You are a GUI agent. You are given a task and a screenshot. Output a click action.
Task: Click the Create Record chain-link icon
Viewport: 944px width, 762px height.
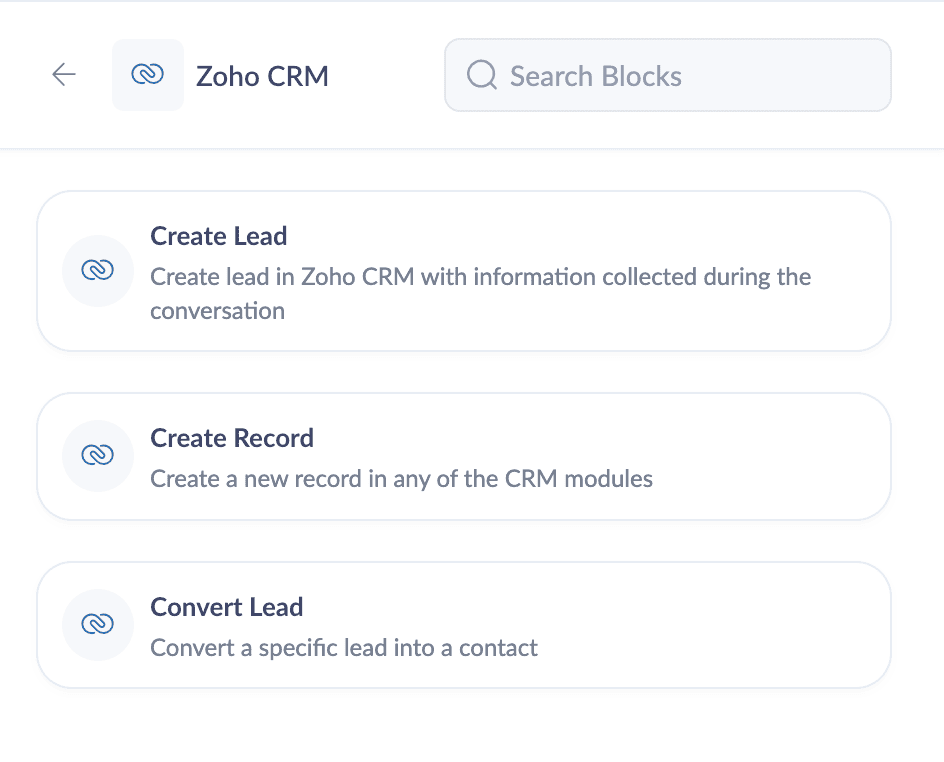click(98, 455)
